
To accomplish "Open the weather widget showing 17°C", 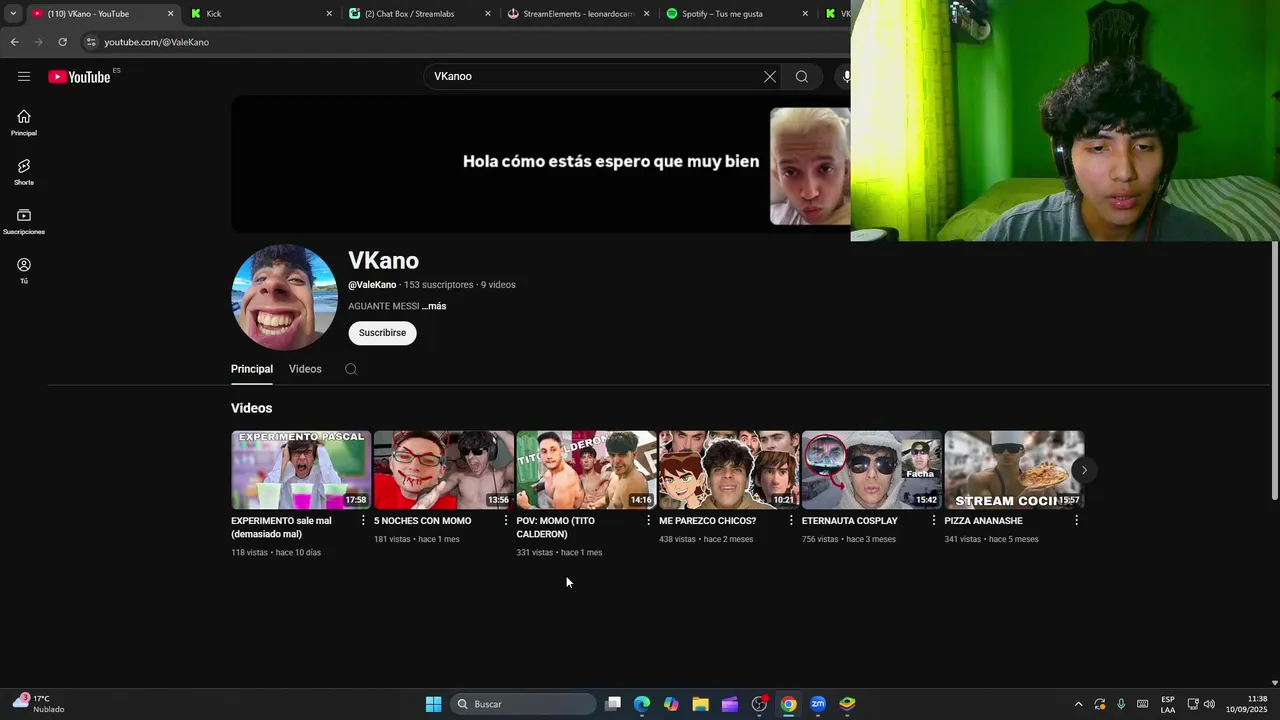I will (40, 704).
